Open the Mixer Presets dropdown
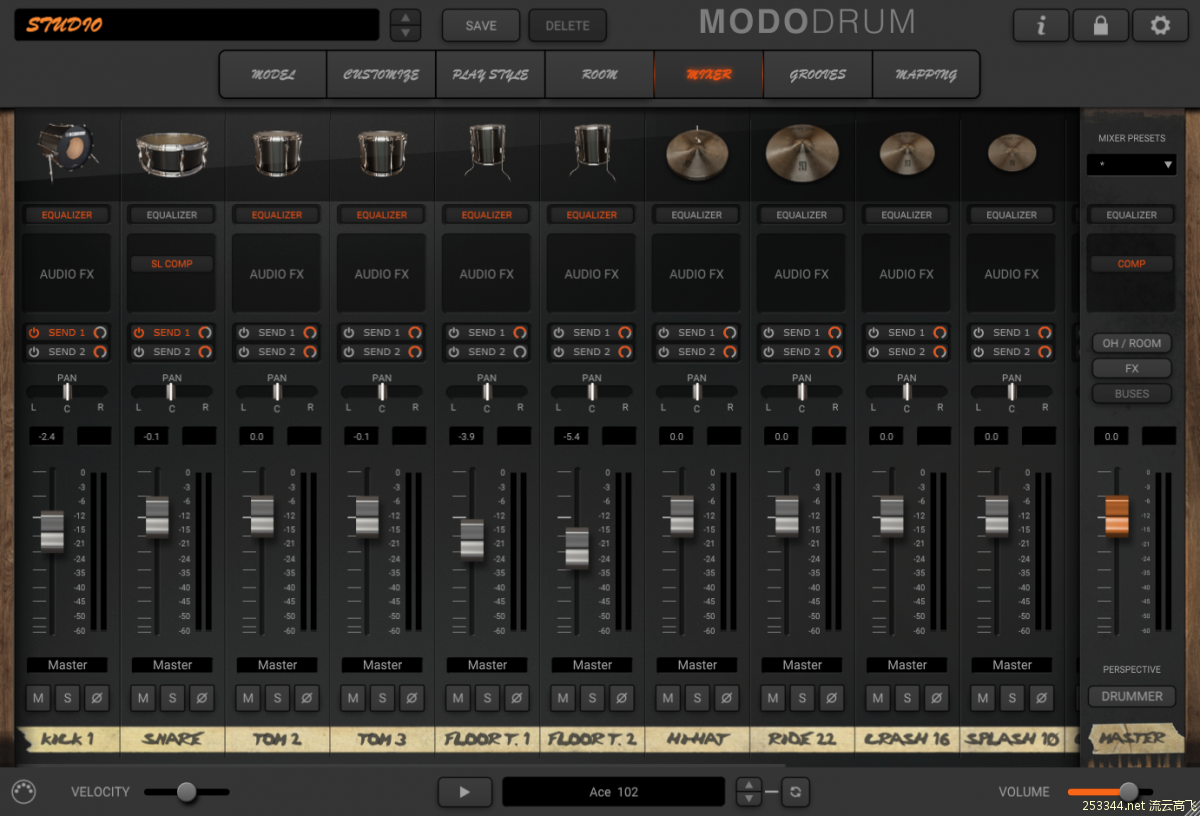1200x816 pixels. coord(1132,164)
